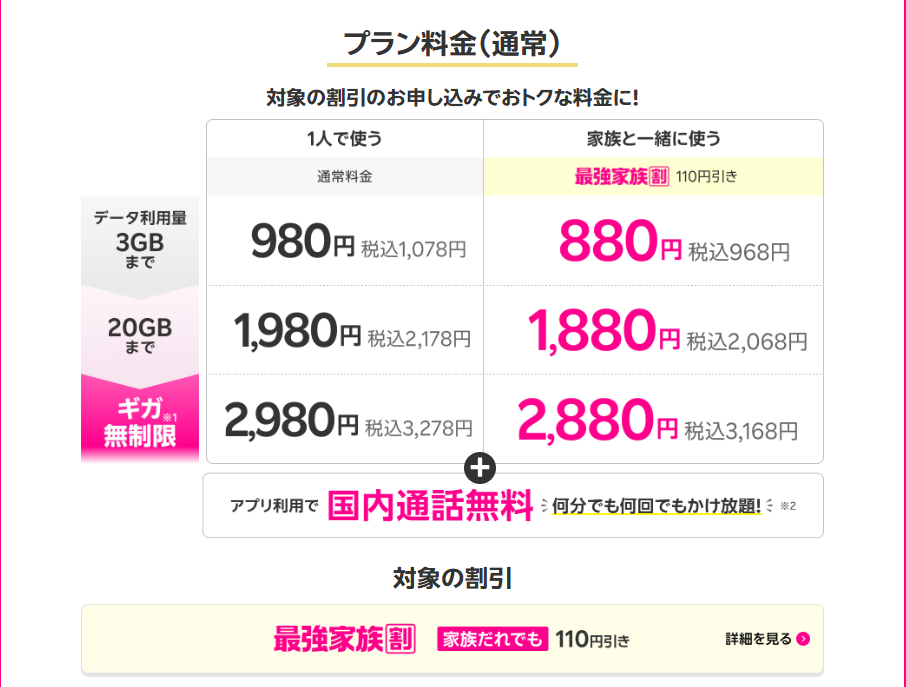Click the 20GBまで data usage label
Screen dimensions: 906x687
140,334
